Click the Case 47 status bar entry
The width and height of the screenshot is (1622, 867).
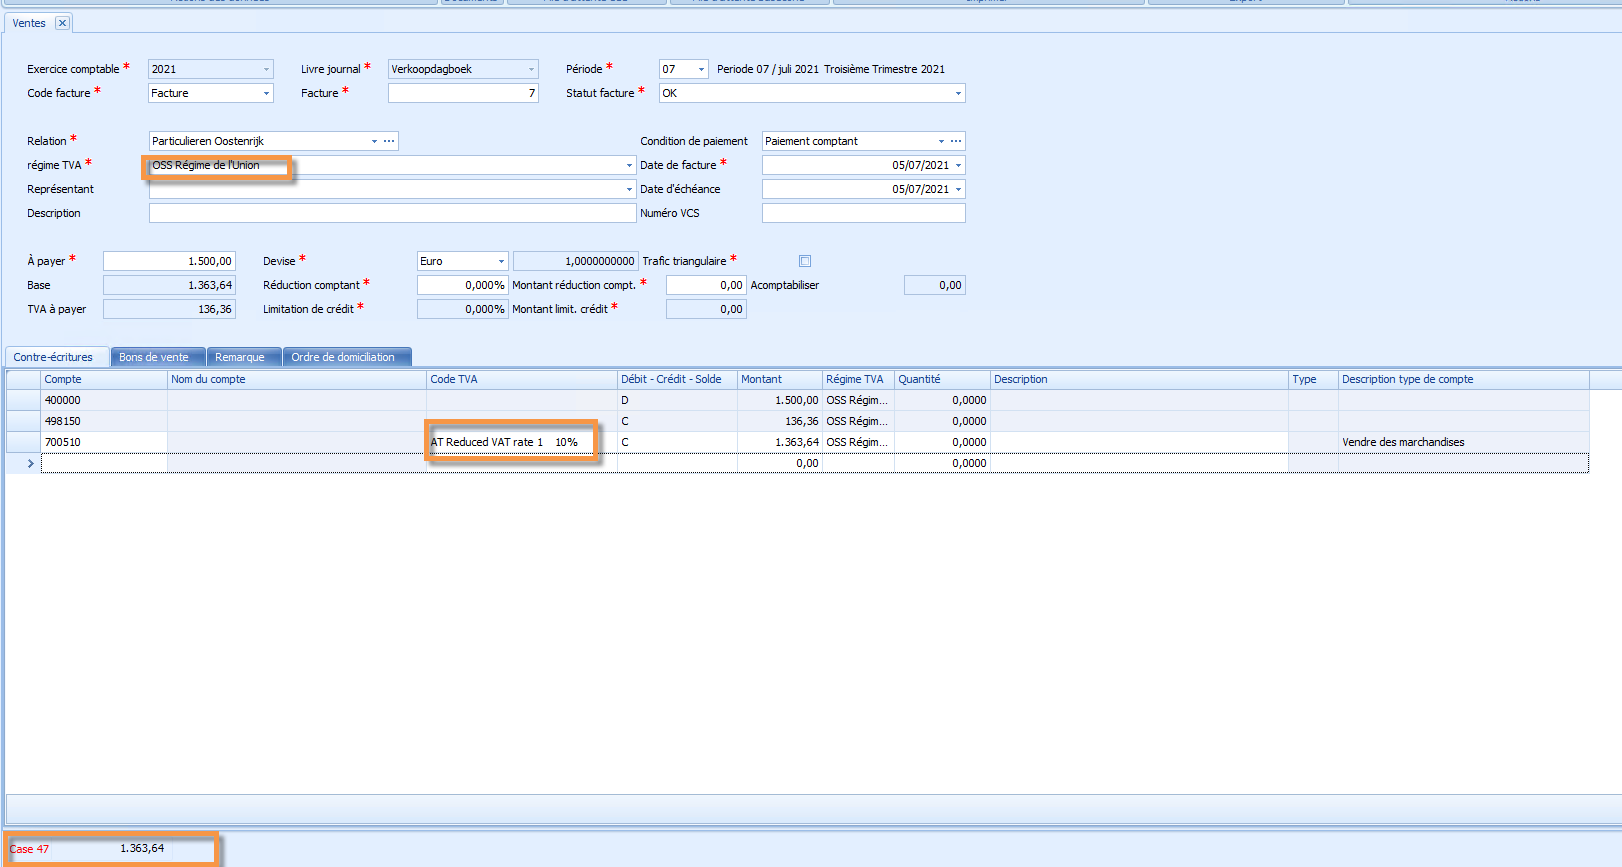29,849
